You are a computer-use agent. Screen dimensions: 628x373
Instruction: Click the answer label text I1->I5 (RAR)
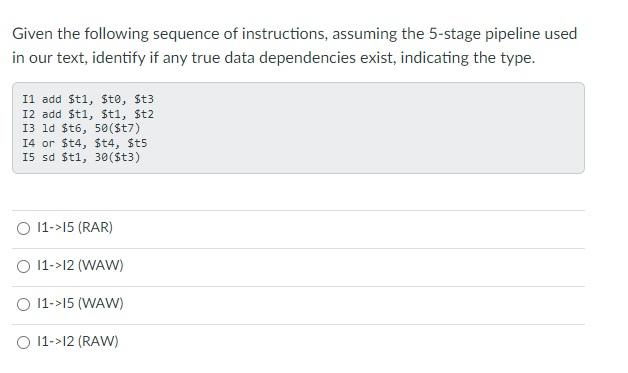(75, 227)
